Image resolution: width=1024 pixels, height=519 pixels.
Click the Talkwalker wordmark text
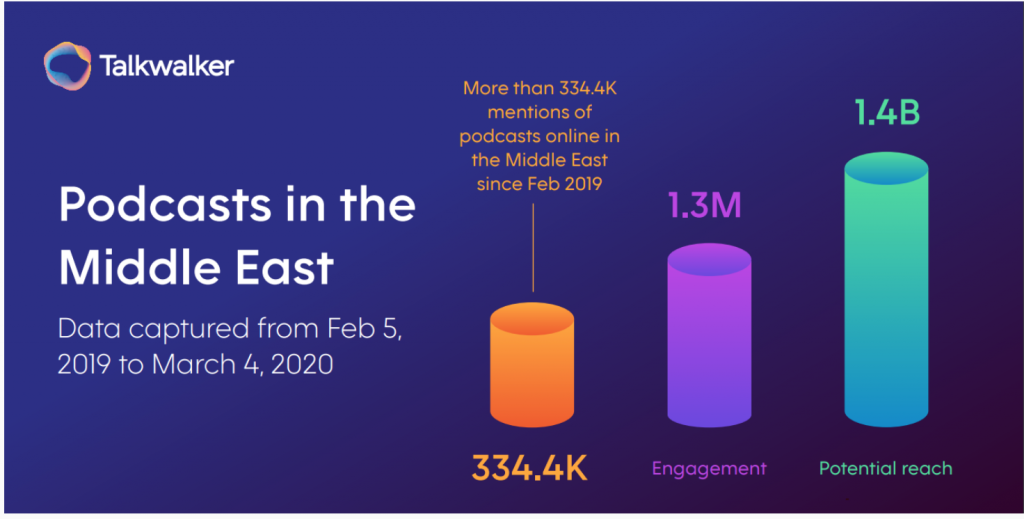(167, 67)
